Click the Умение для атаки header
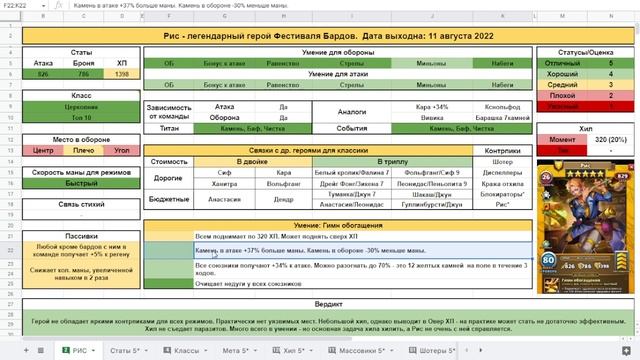 338,74
